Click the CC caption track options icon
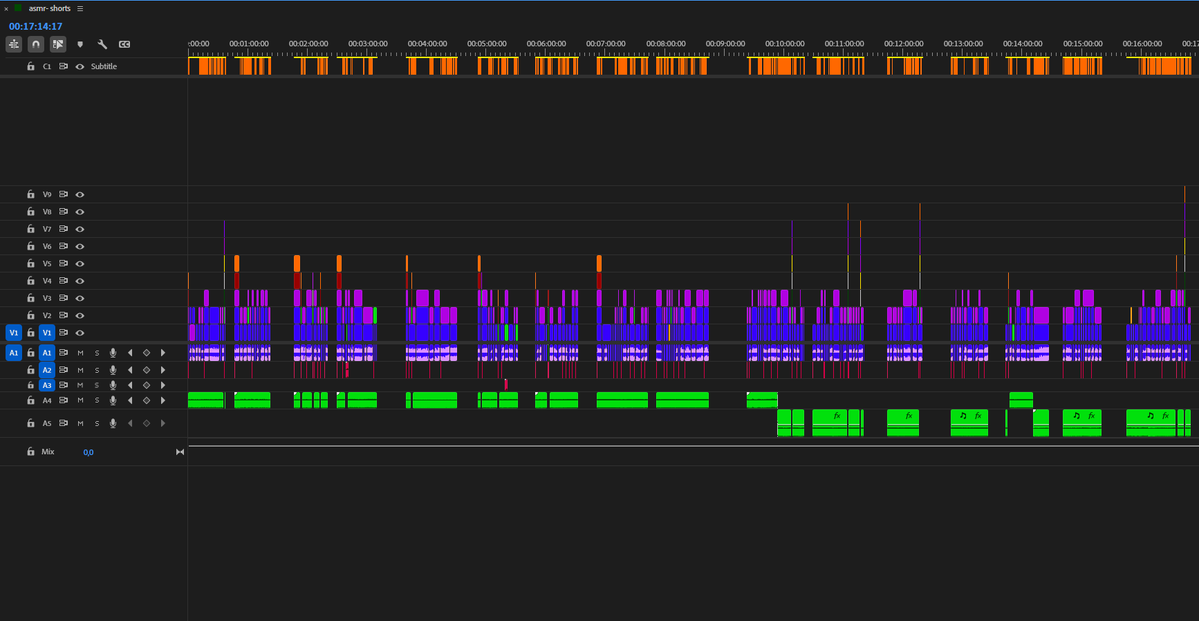1199x621 pixels. [125, 44]
